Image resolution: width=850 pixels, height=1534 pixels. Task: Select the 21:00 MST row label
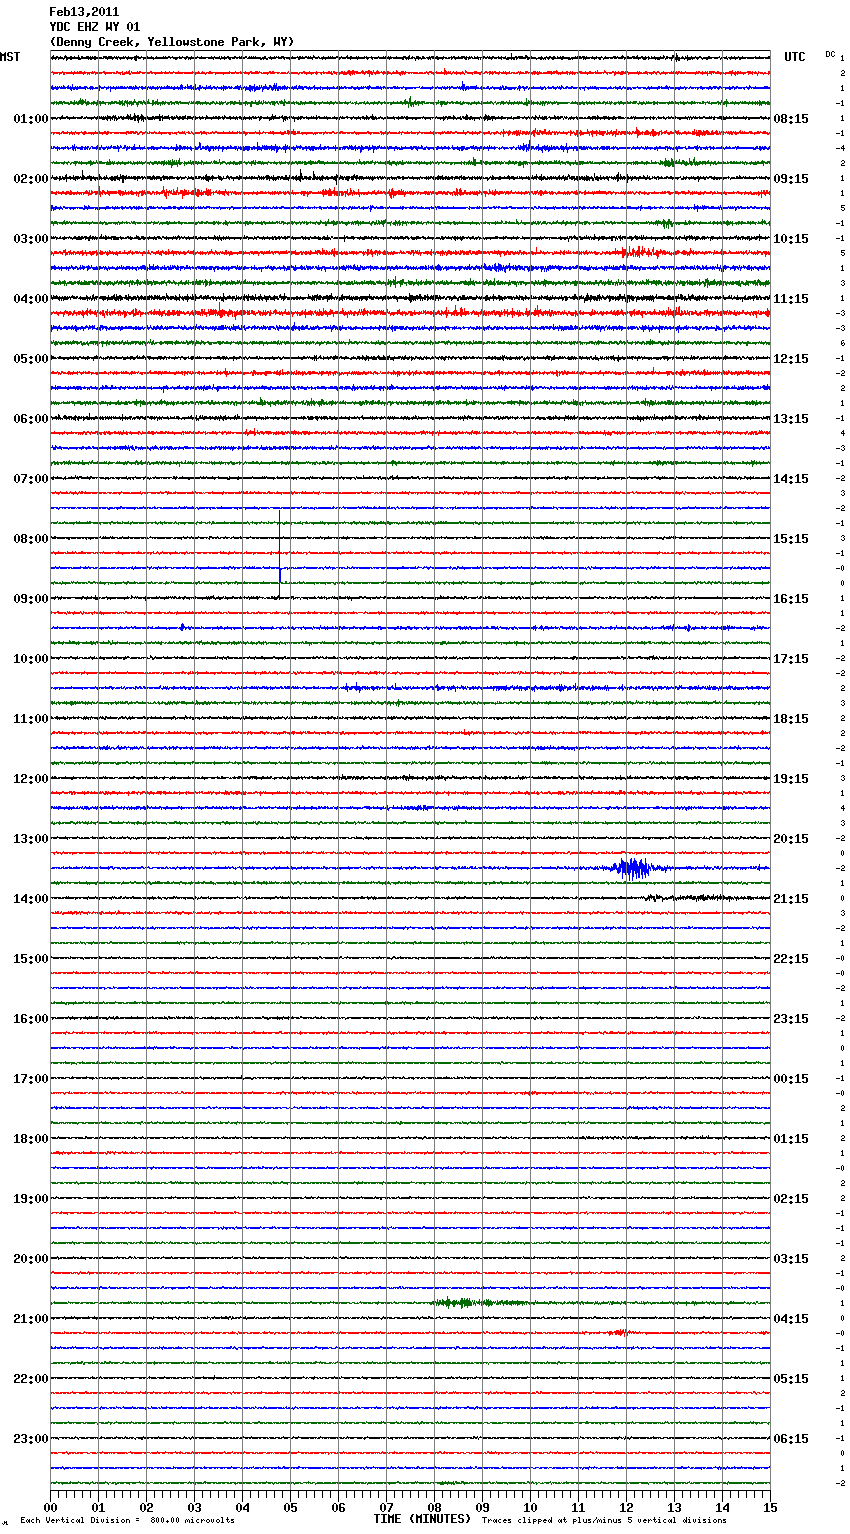click(31, 1319)
